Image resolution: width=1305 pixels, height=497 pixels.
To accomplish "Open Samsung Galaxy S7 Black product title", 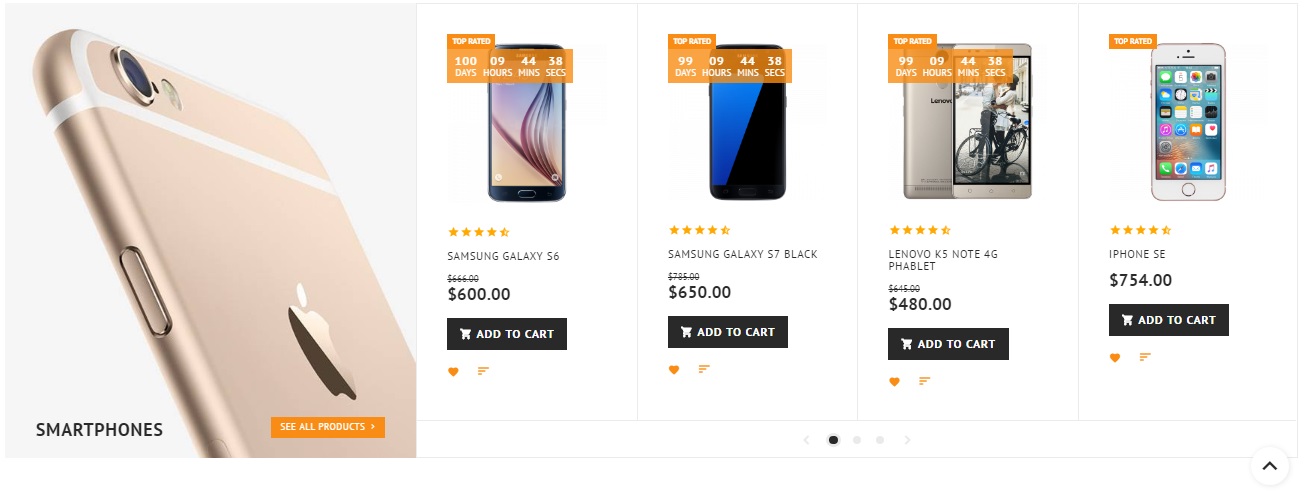I will [742, 254].
